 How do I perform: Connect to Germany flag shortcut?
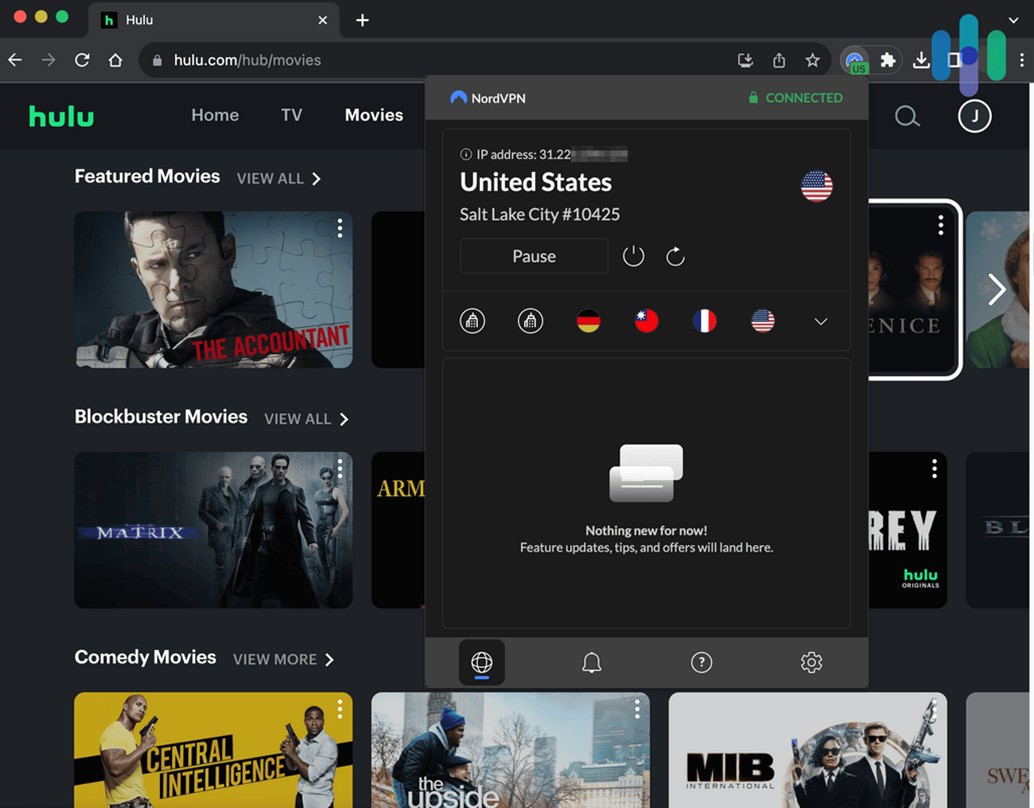pos(588,321)
